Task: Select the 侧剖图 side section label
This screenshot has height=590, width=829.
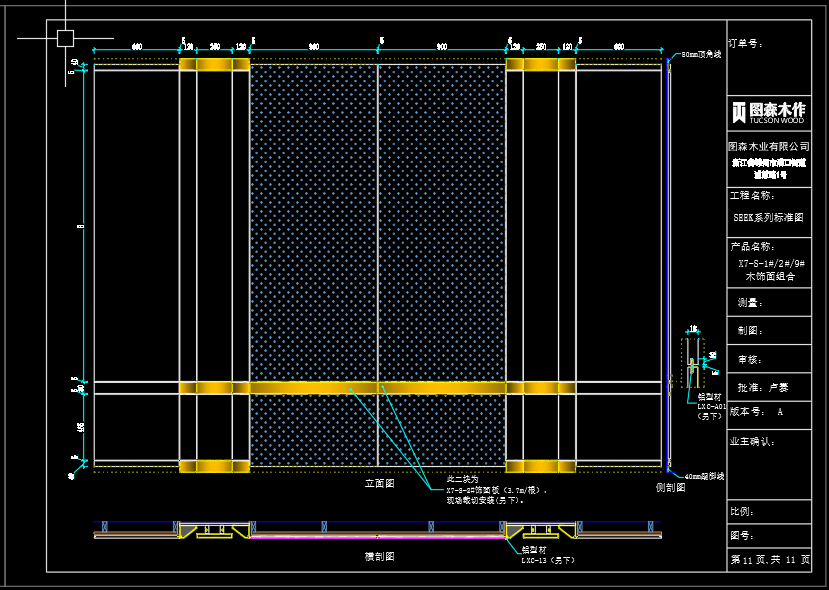Action: [670, 488]
